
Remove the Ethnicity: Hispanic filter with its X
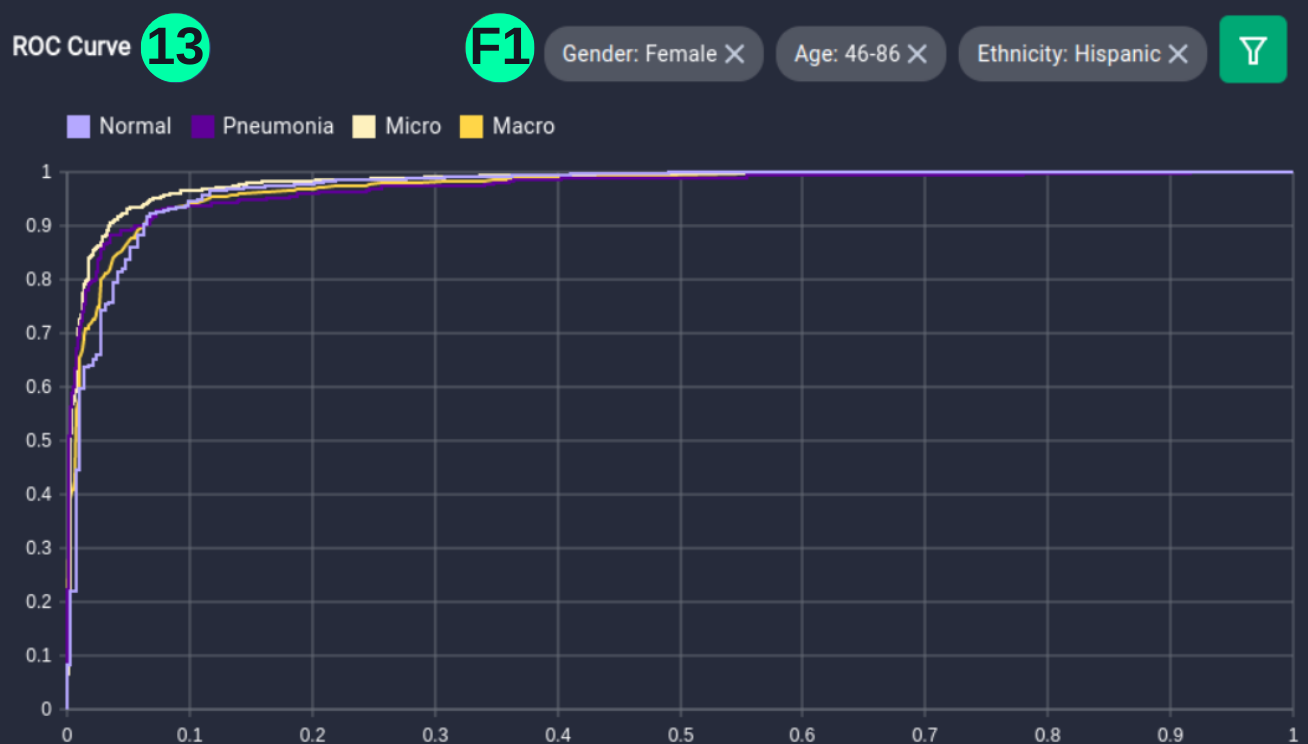[x=1178, y=54]
